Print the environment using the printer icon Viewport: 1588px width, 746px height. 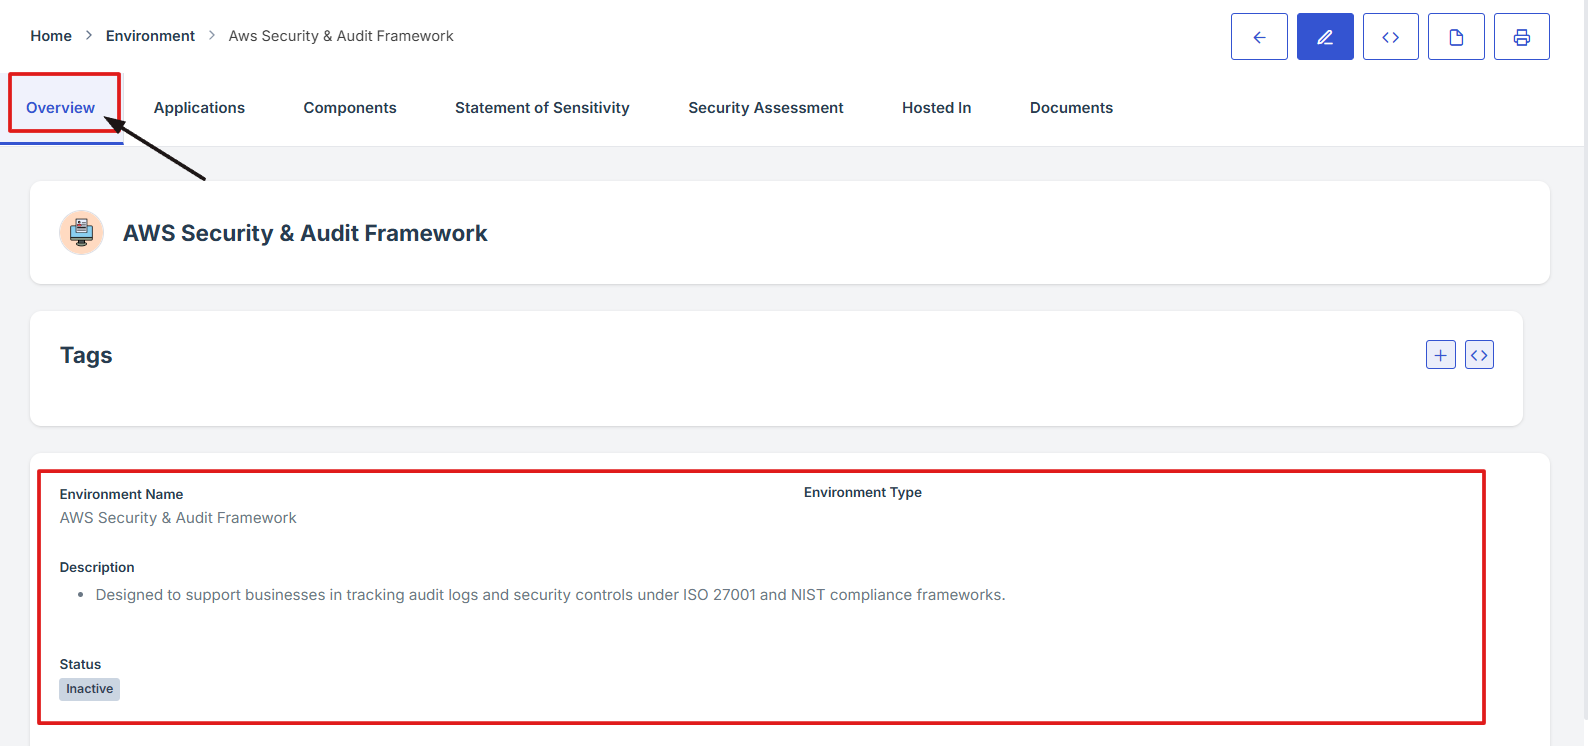pos(1521,37)
